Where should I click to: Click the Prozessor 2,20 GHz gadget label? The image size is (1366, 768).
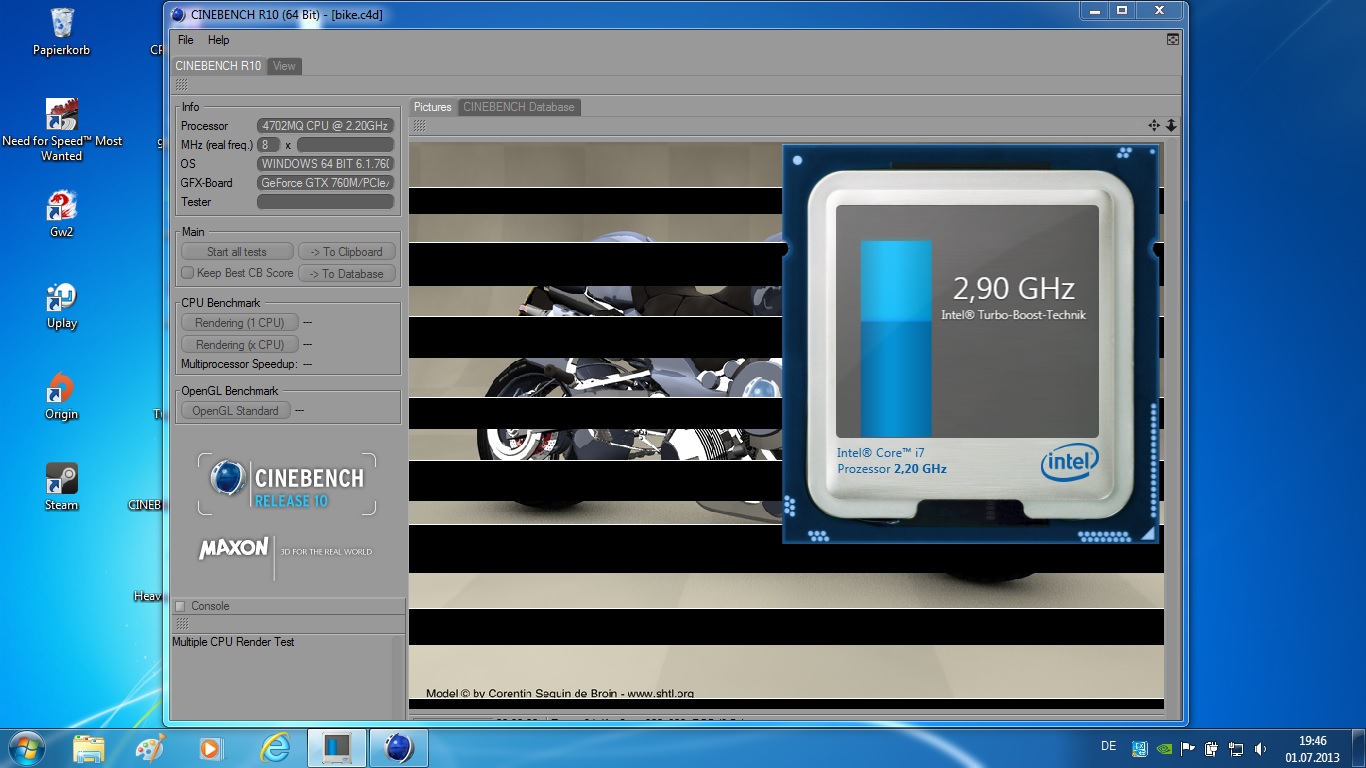pos(892,469)
